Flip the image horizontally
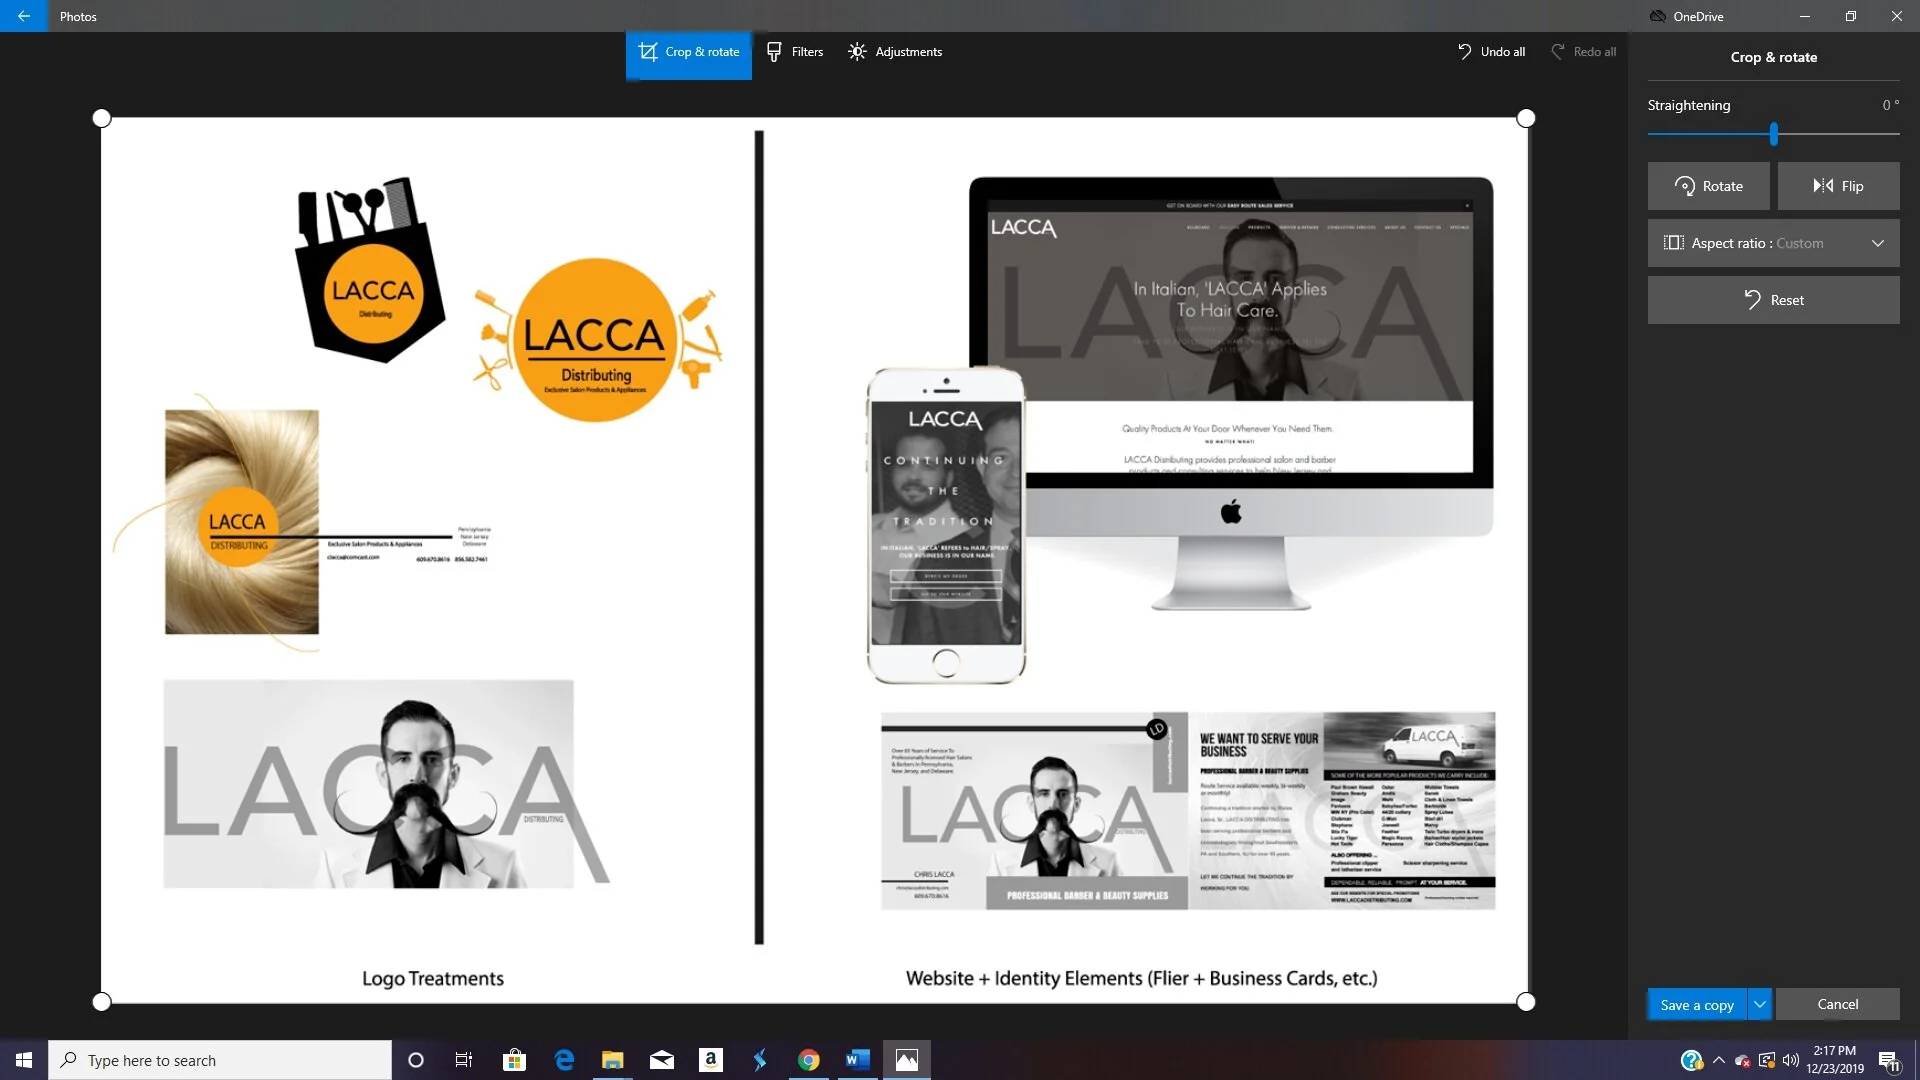 [1838, 186]
